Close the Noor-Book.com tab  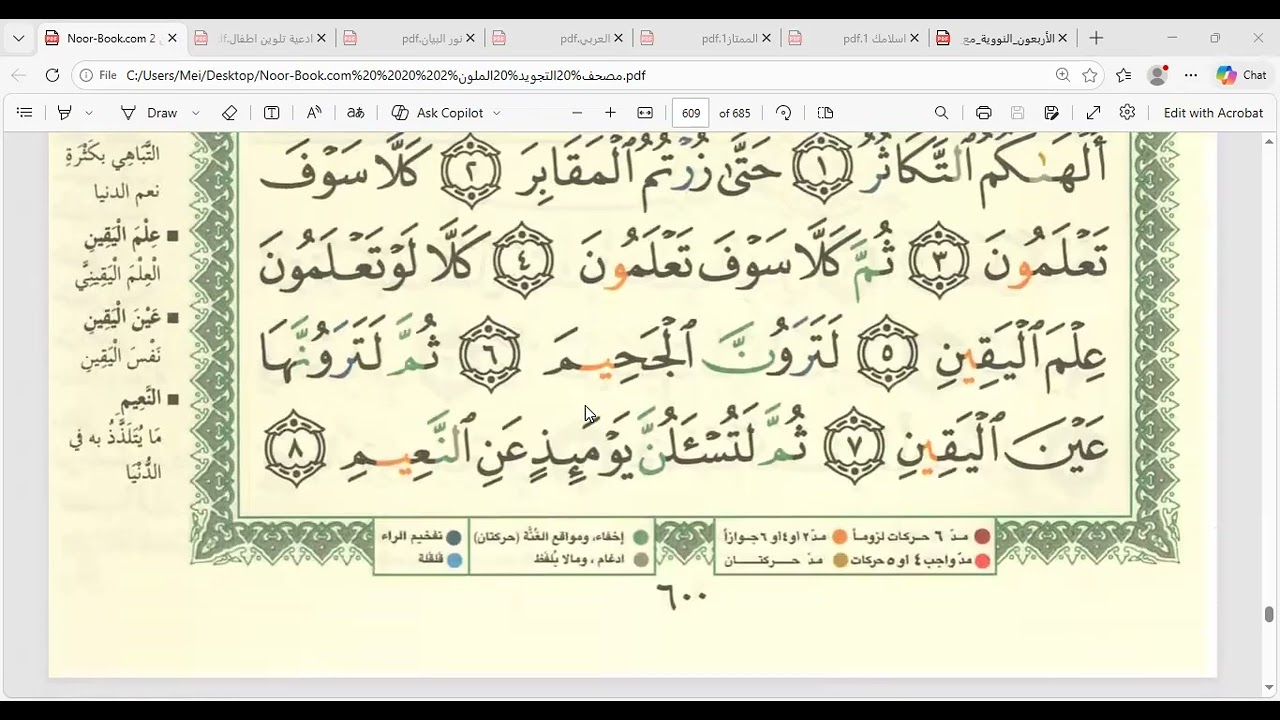click(172, 38)
